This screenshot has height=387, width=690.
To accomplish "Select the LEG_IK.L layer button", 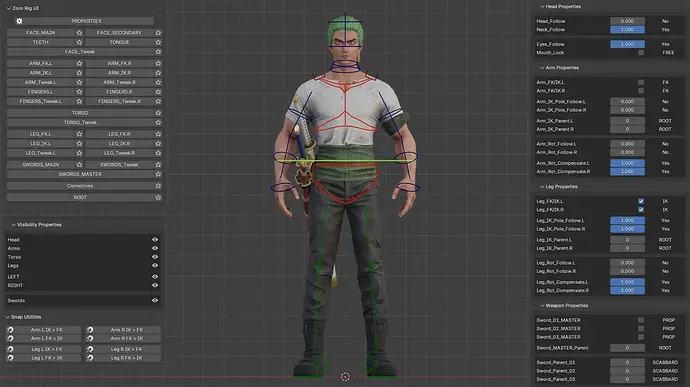I will click(x=40, y=144).
